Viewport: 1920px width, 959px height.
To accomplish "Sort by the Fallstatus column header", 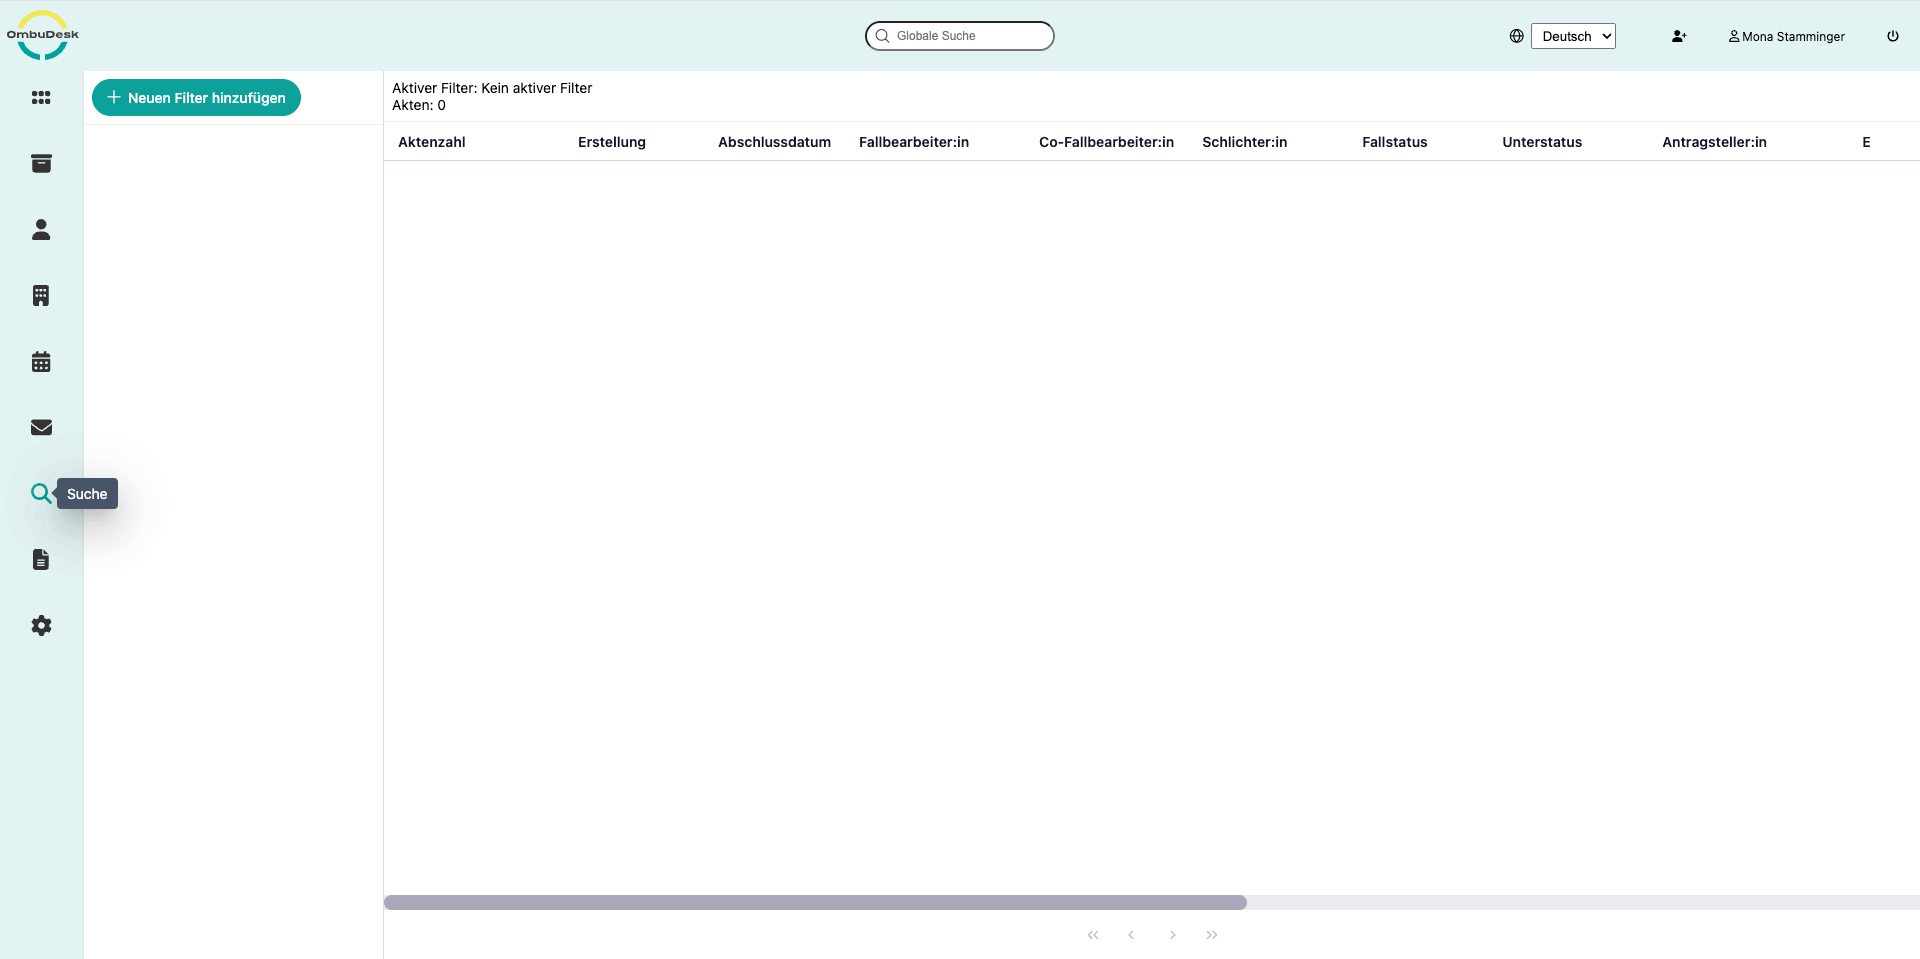I will click(x=1395, y=142).
